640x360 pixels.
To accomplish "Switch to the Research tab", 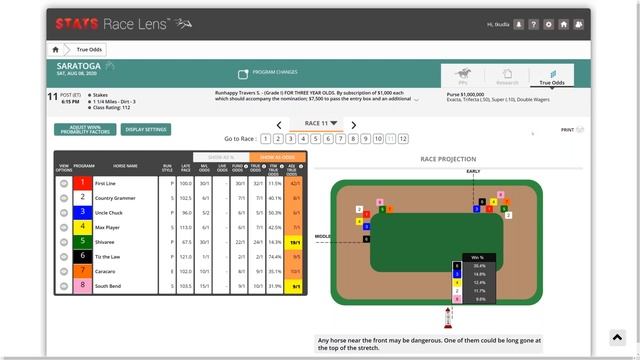I will [x=507, y=76].
